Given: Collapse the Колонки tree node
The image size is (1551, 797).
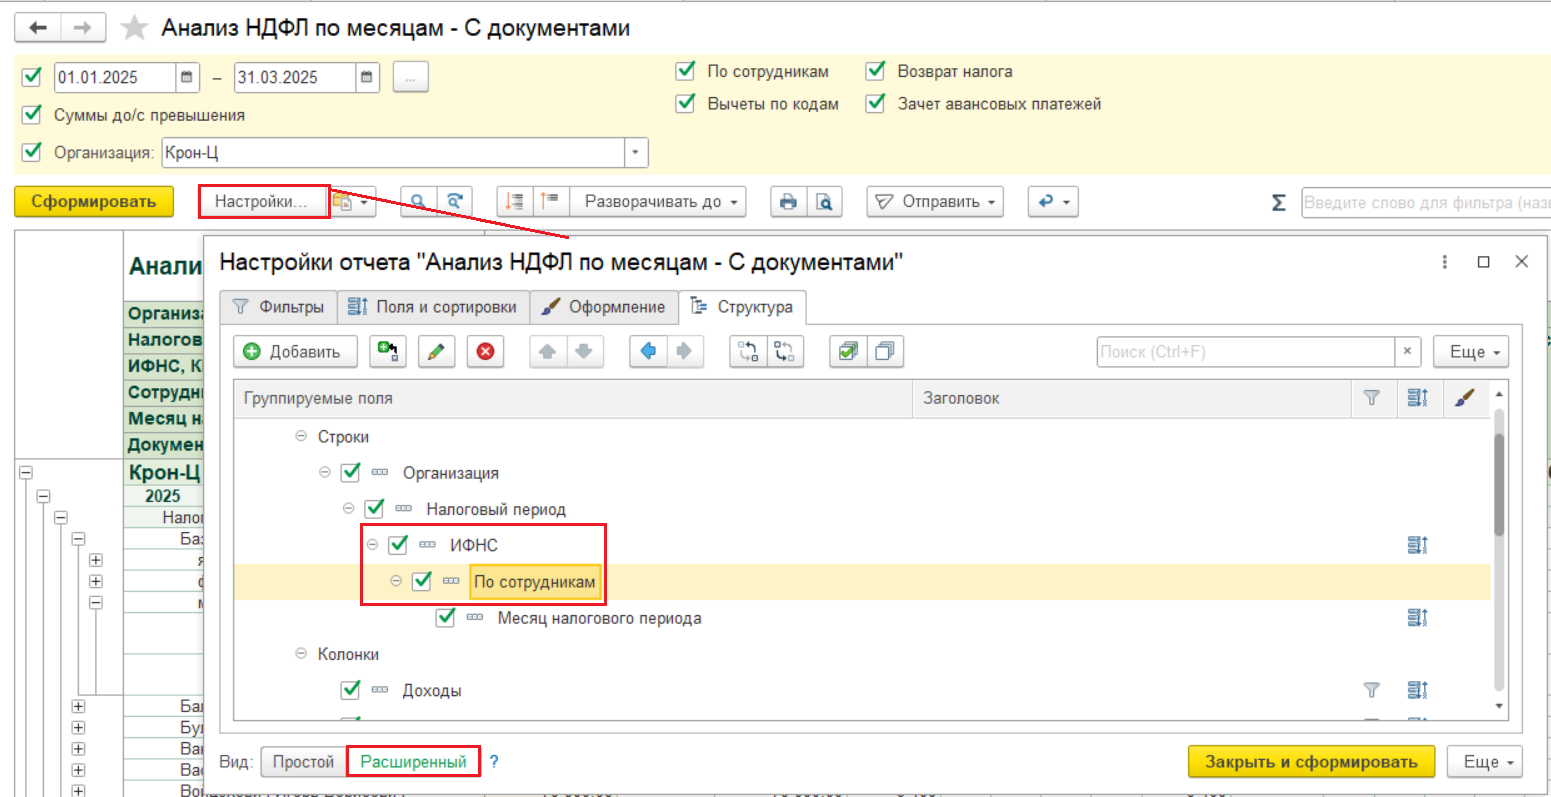Looking at the screenshot, I should pyautogui.click(x=301, y=654).
